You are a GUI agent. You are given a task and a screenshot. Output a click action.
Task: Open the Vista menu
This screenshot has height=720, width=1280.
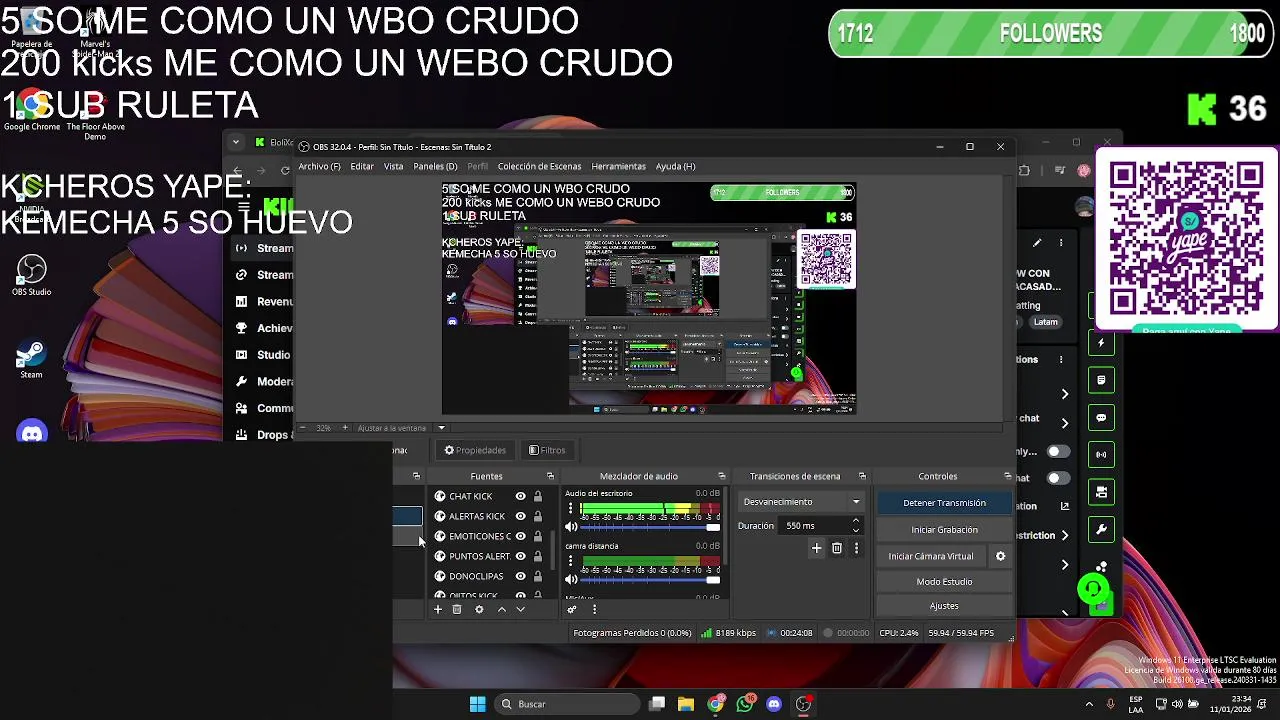[394, 166]
